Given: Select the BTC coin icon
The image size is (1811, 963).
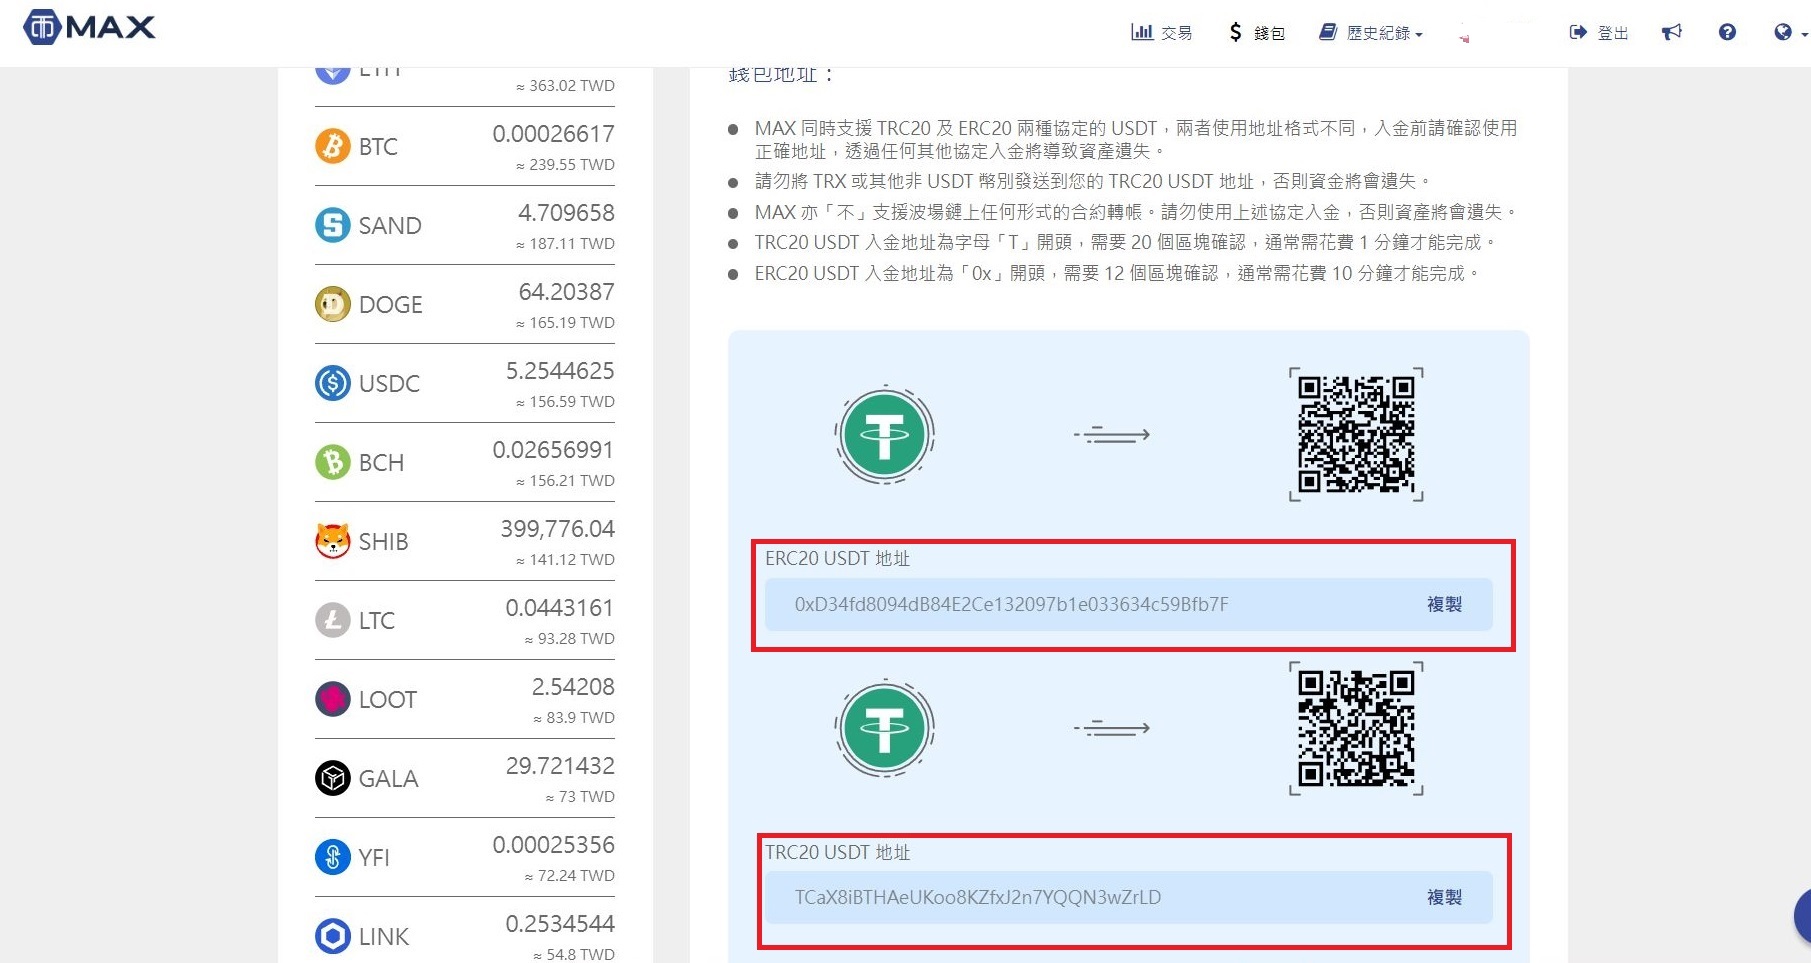Looking at the screenshot, I should point(333,146).
